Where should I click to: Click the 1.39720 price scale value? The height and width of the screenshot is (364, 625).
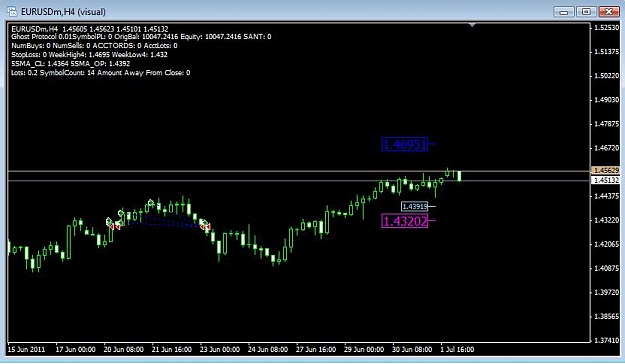(x=606, y=292)
